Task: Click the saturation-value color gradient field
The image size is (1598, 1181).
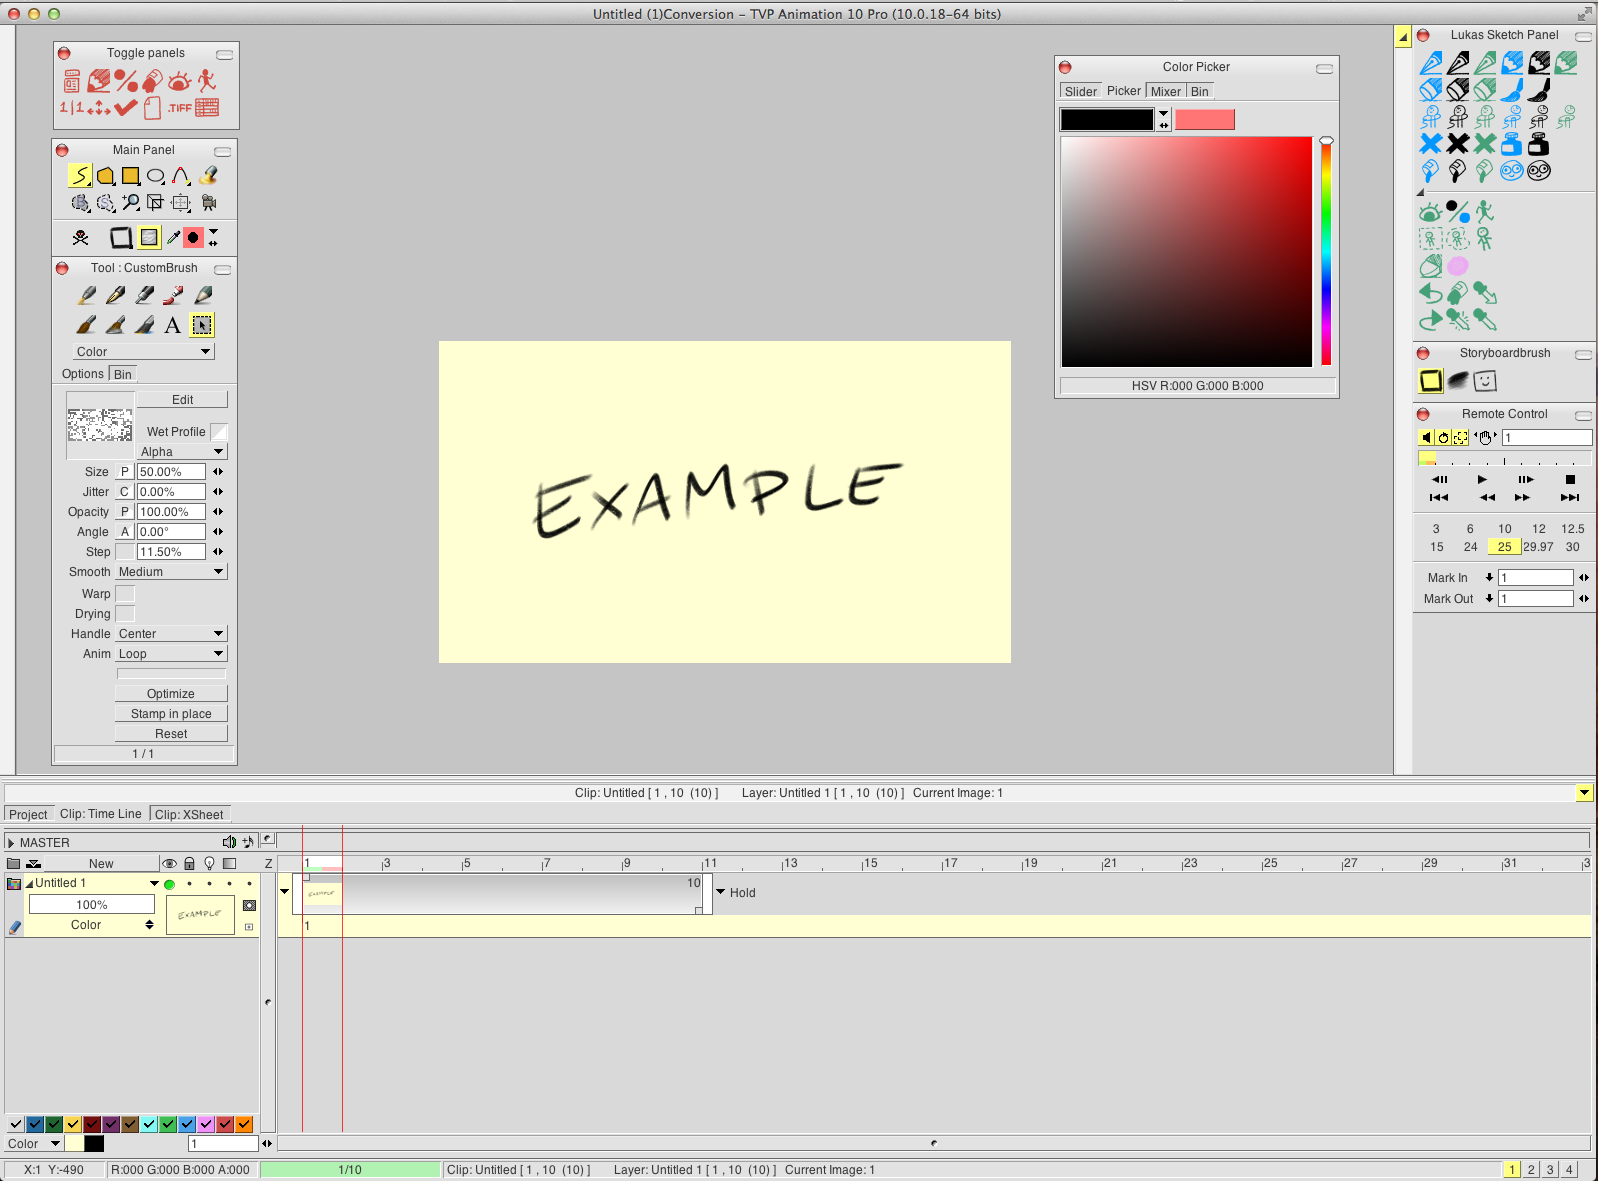Action: pyautogui.click(x=1186, y=252)
